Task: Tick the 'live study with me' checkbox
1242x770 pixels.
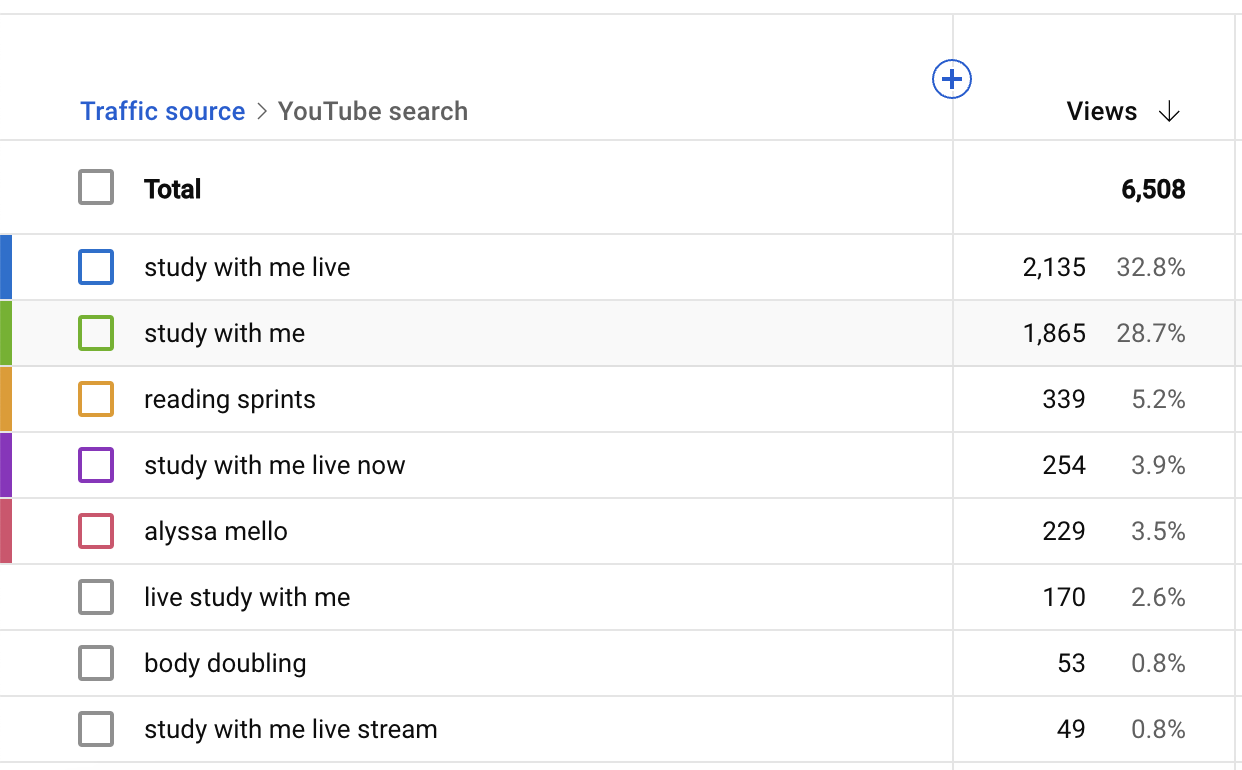Action: click(x=96, y=597)
